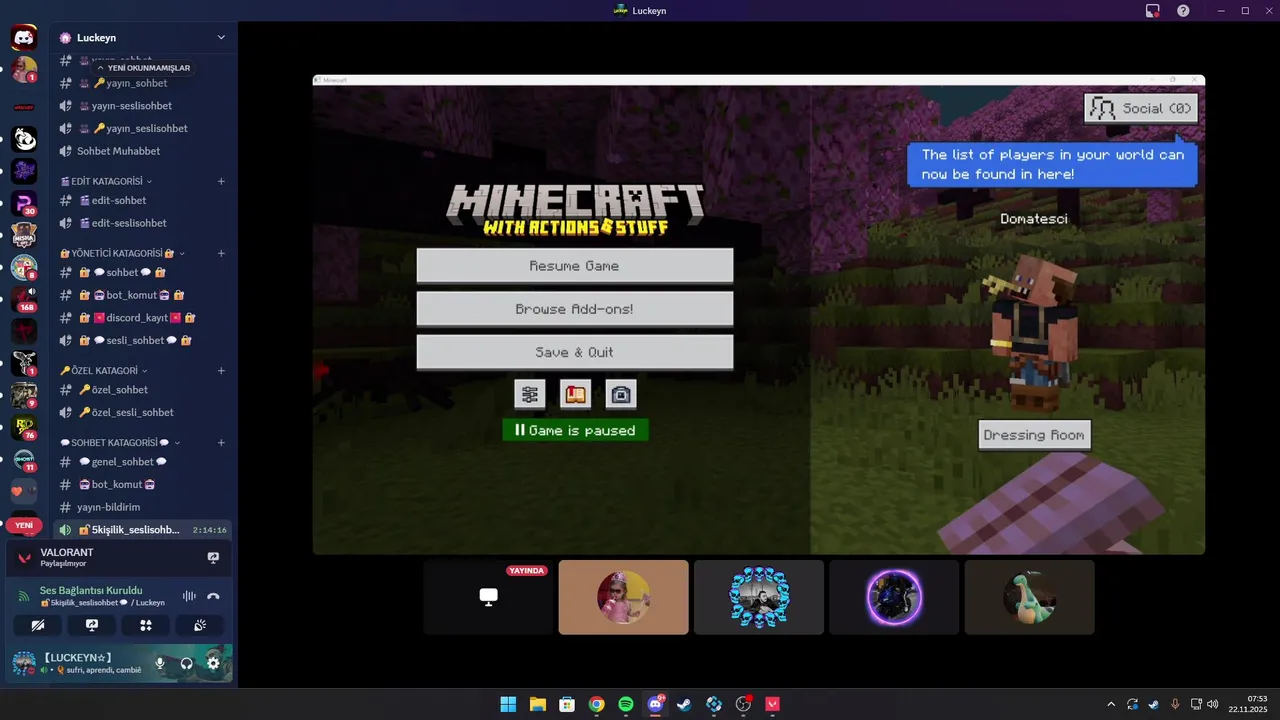Viewport: 1280px width, 720px height.
Task: Open yayın-bildirim channel
Action: [x=142, y=507]
